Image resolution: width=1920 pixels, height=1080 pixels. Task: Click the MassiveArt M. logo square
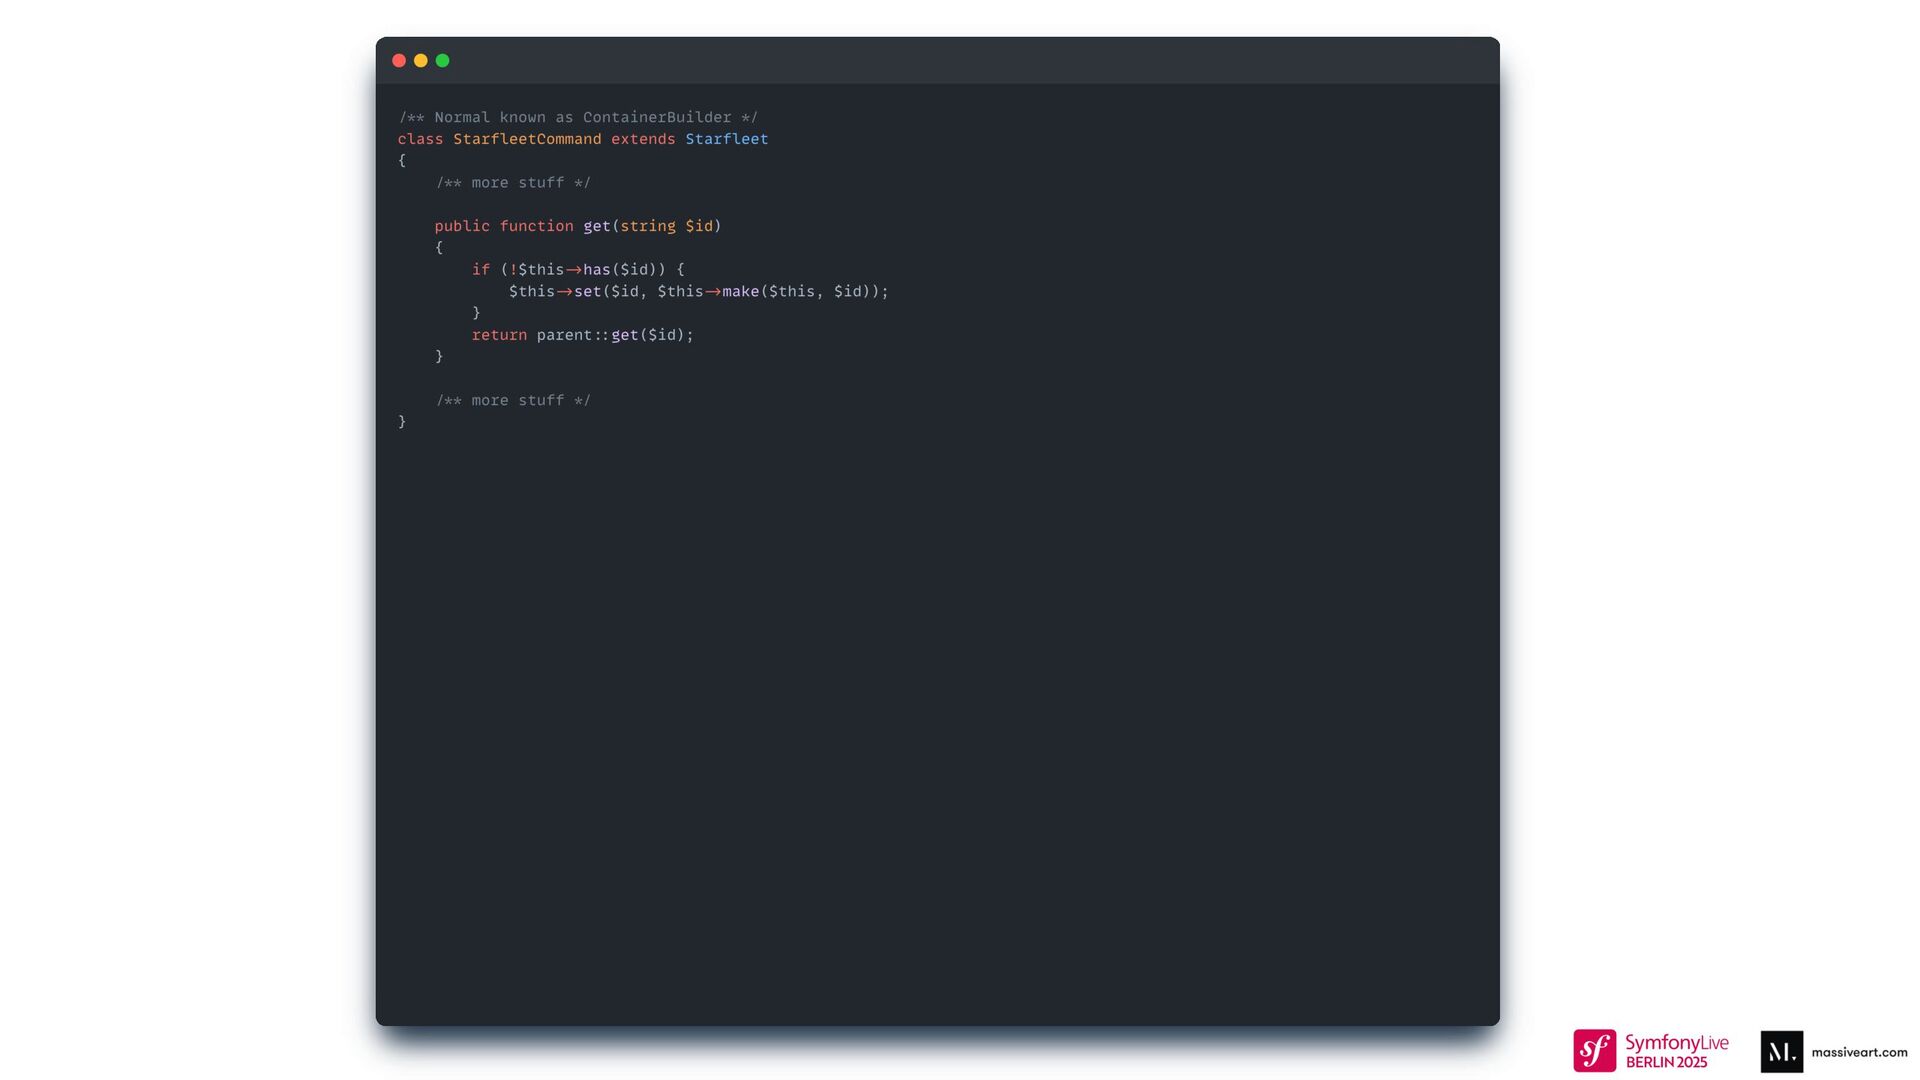1782,1052
